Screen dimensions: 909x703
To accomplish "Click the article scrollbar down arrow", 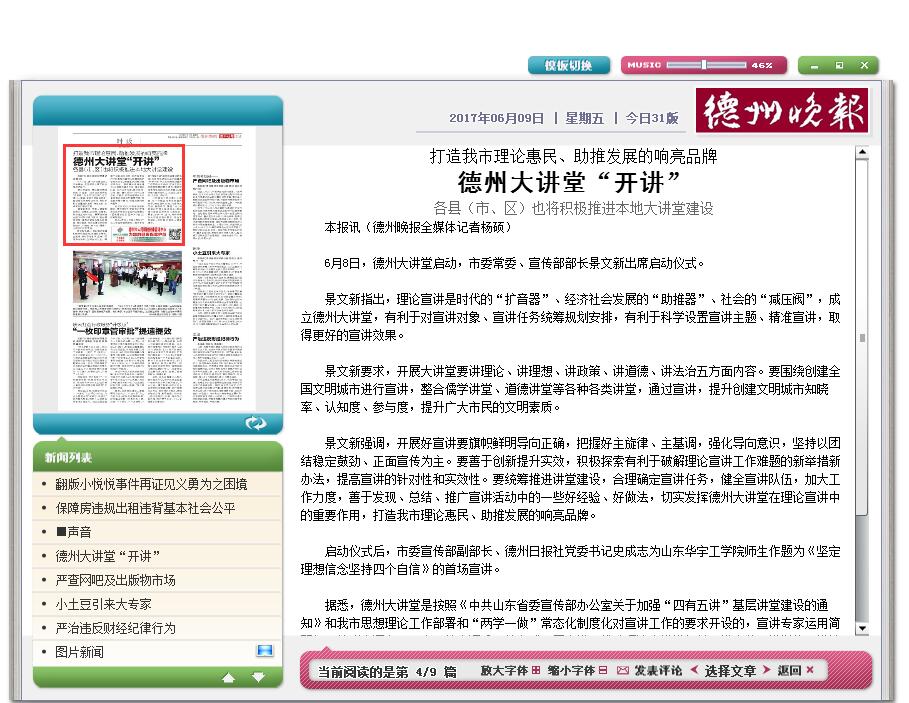I will pos(862,630).
